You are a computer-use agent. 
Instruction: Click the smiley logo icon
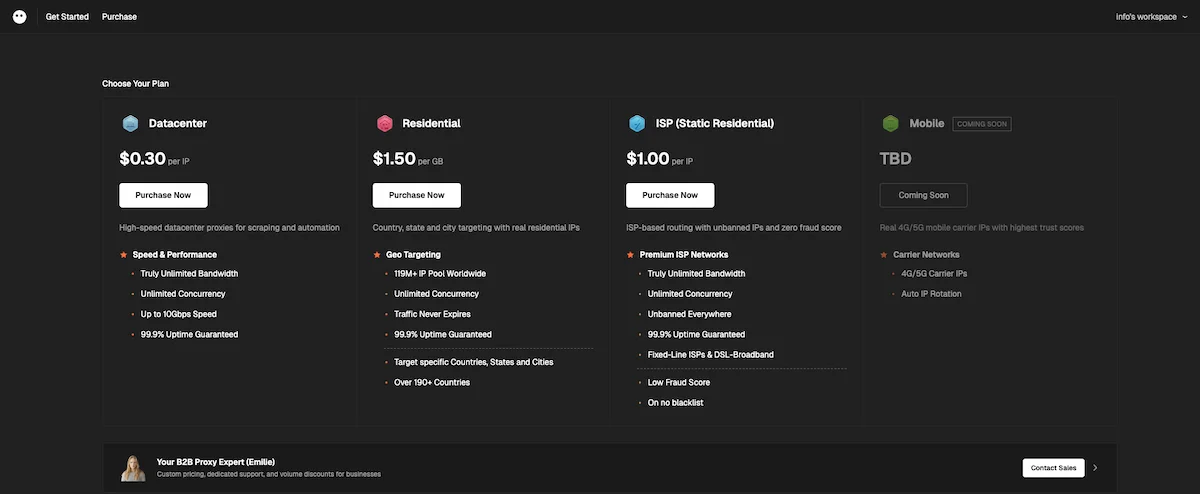point(19,17)
